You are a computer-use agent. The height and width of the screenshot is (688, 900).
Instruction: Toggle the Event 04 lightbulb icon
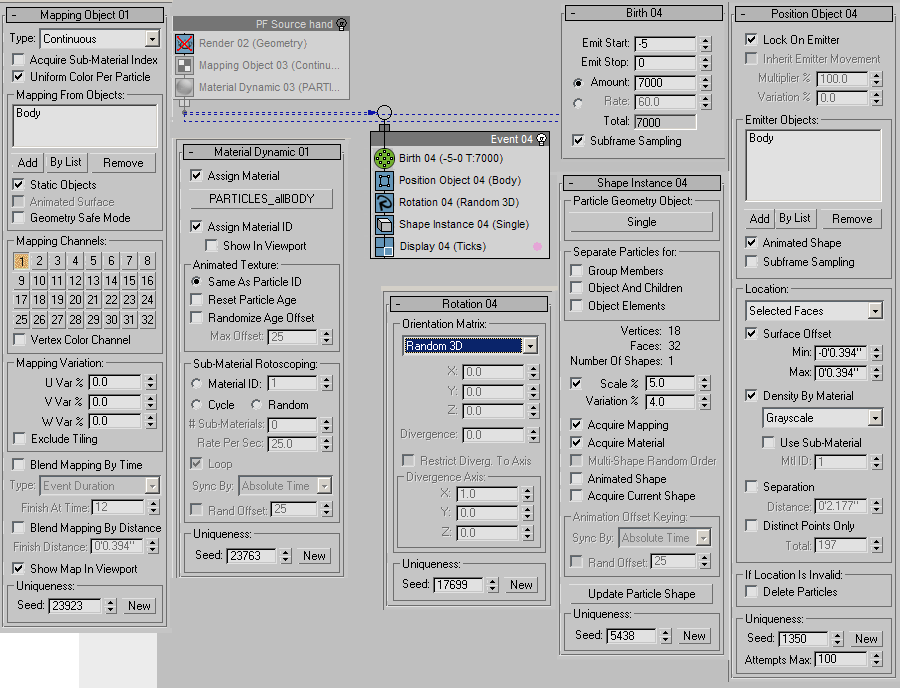click(x=541, y=139)
